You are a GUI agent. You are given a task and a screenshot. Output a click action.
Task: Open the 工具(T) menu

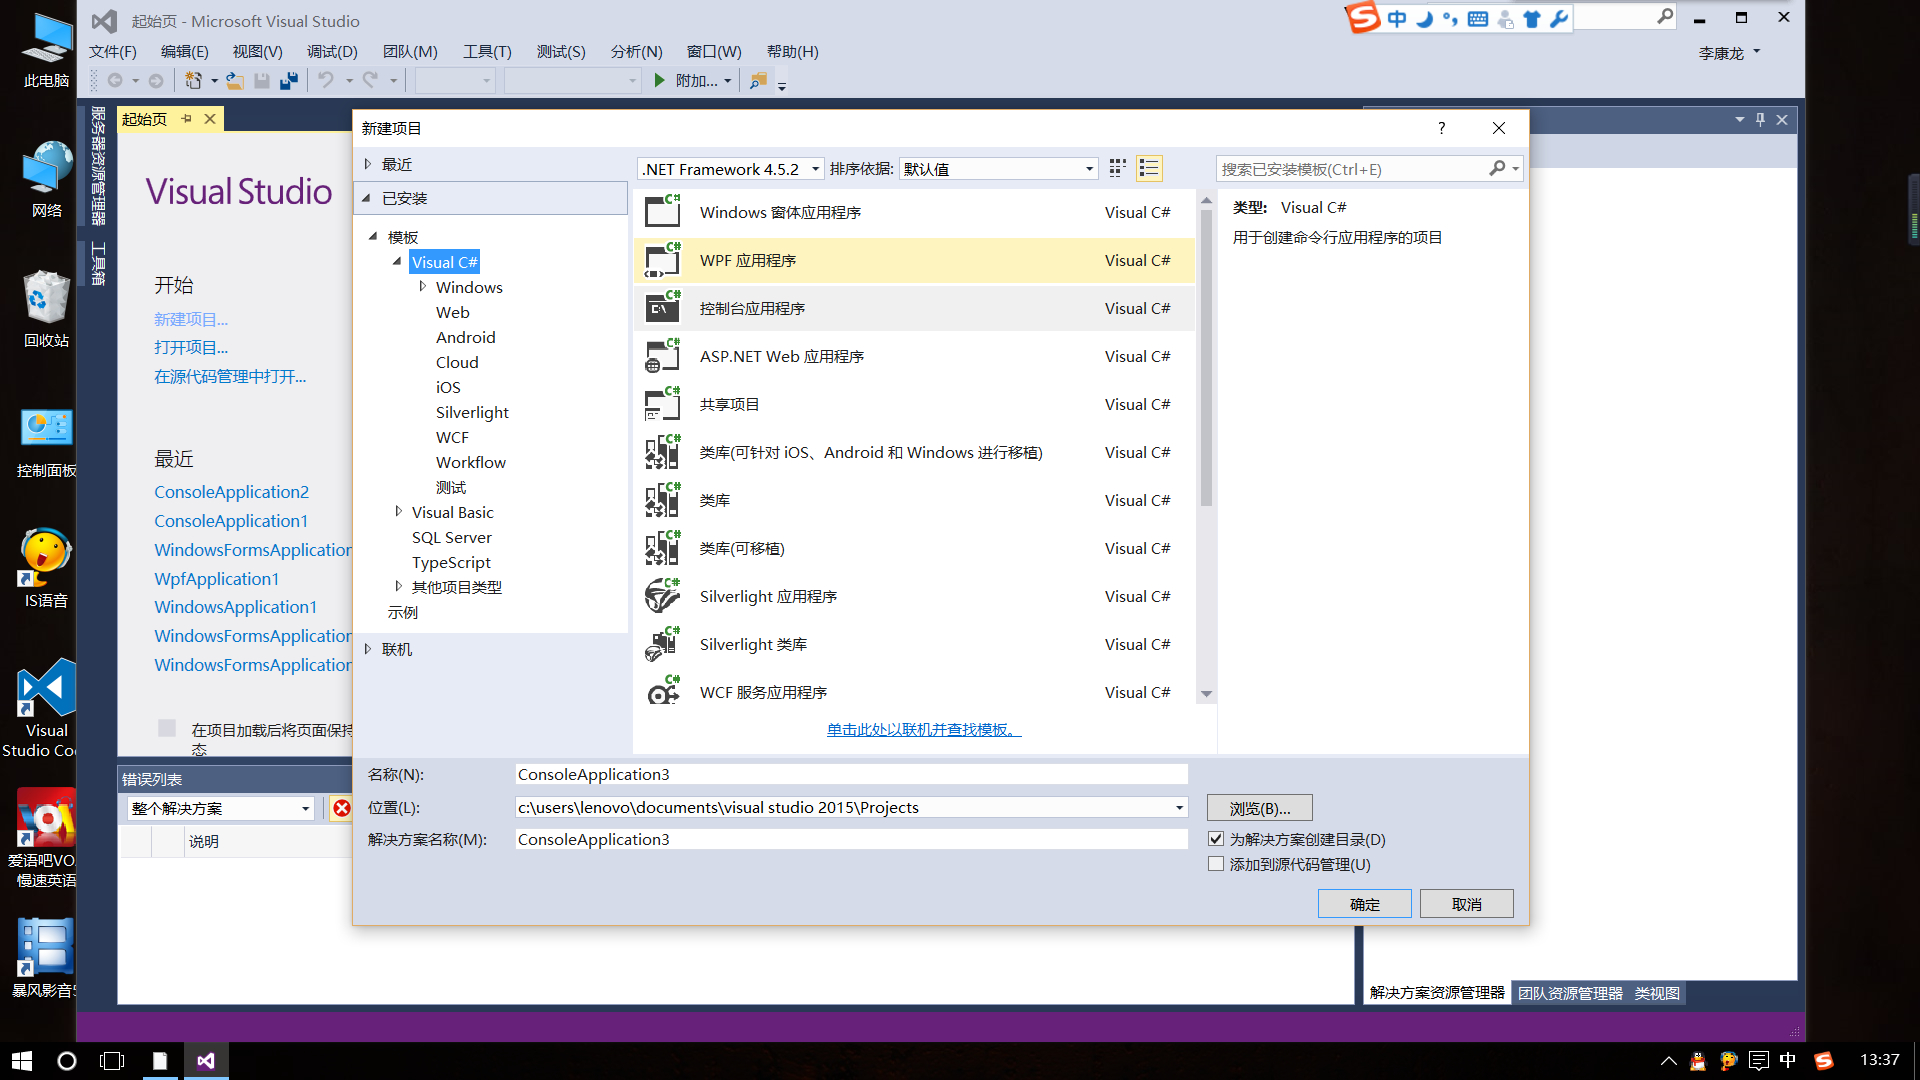click(487, 52)
